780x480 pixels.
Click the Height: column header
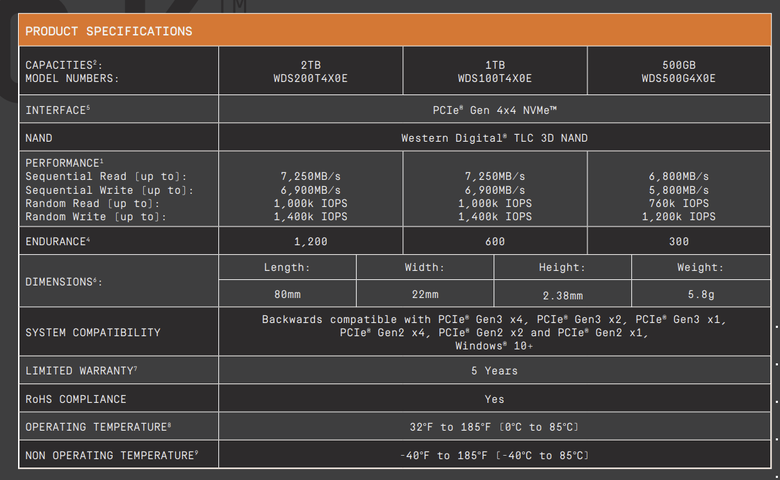click(x=562, y=268)
